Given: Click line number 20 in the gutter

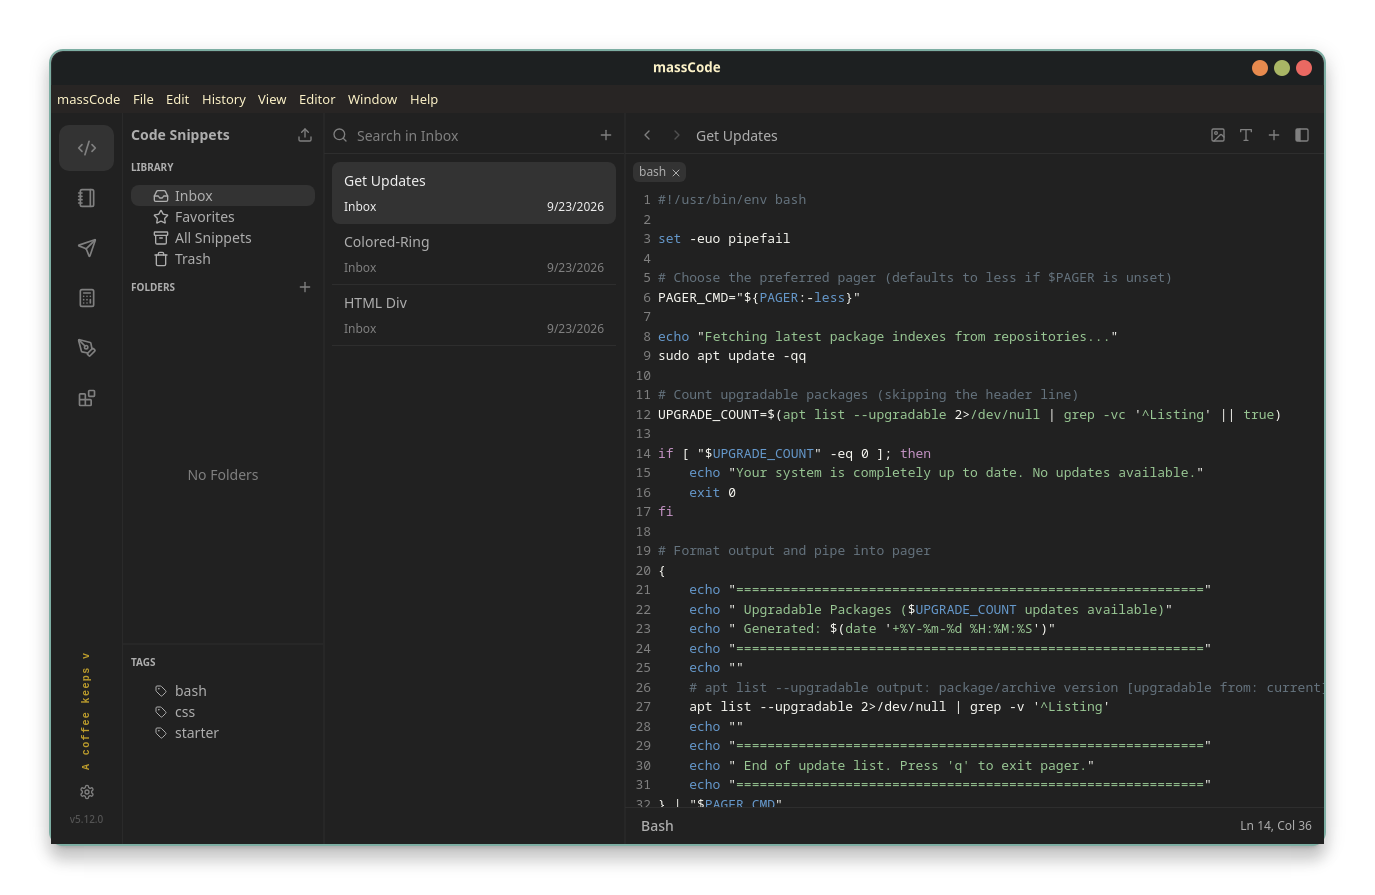Looking at the screenshot, I should click(643, 571).
